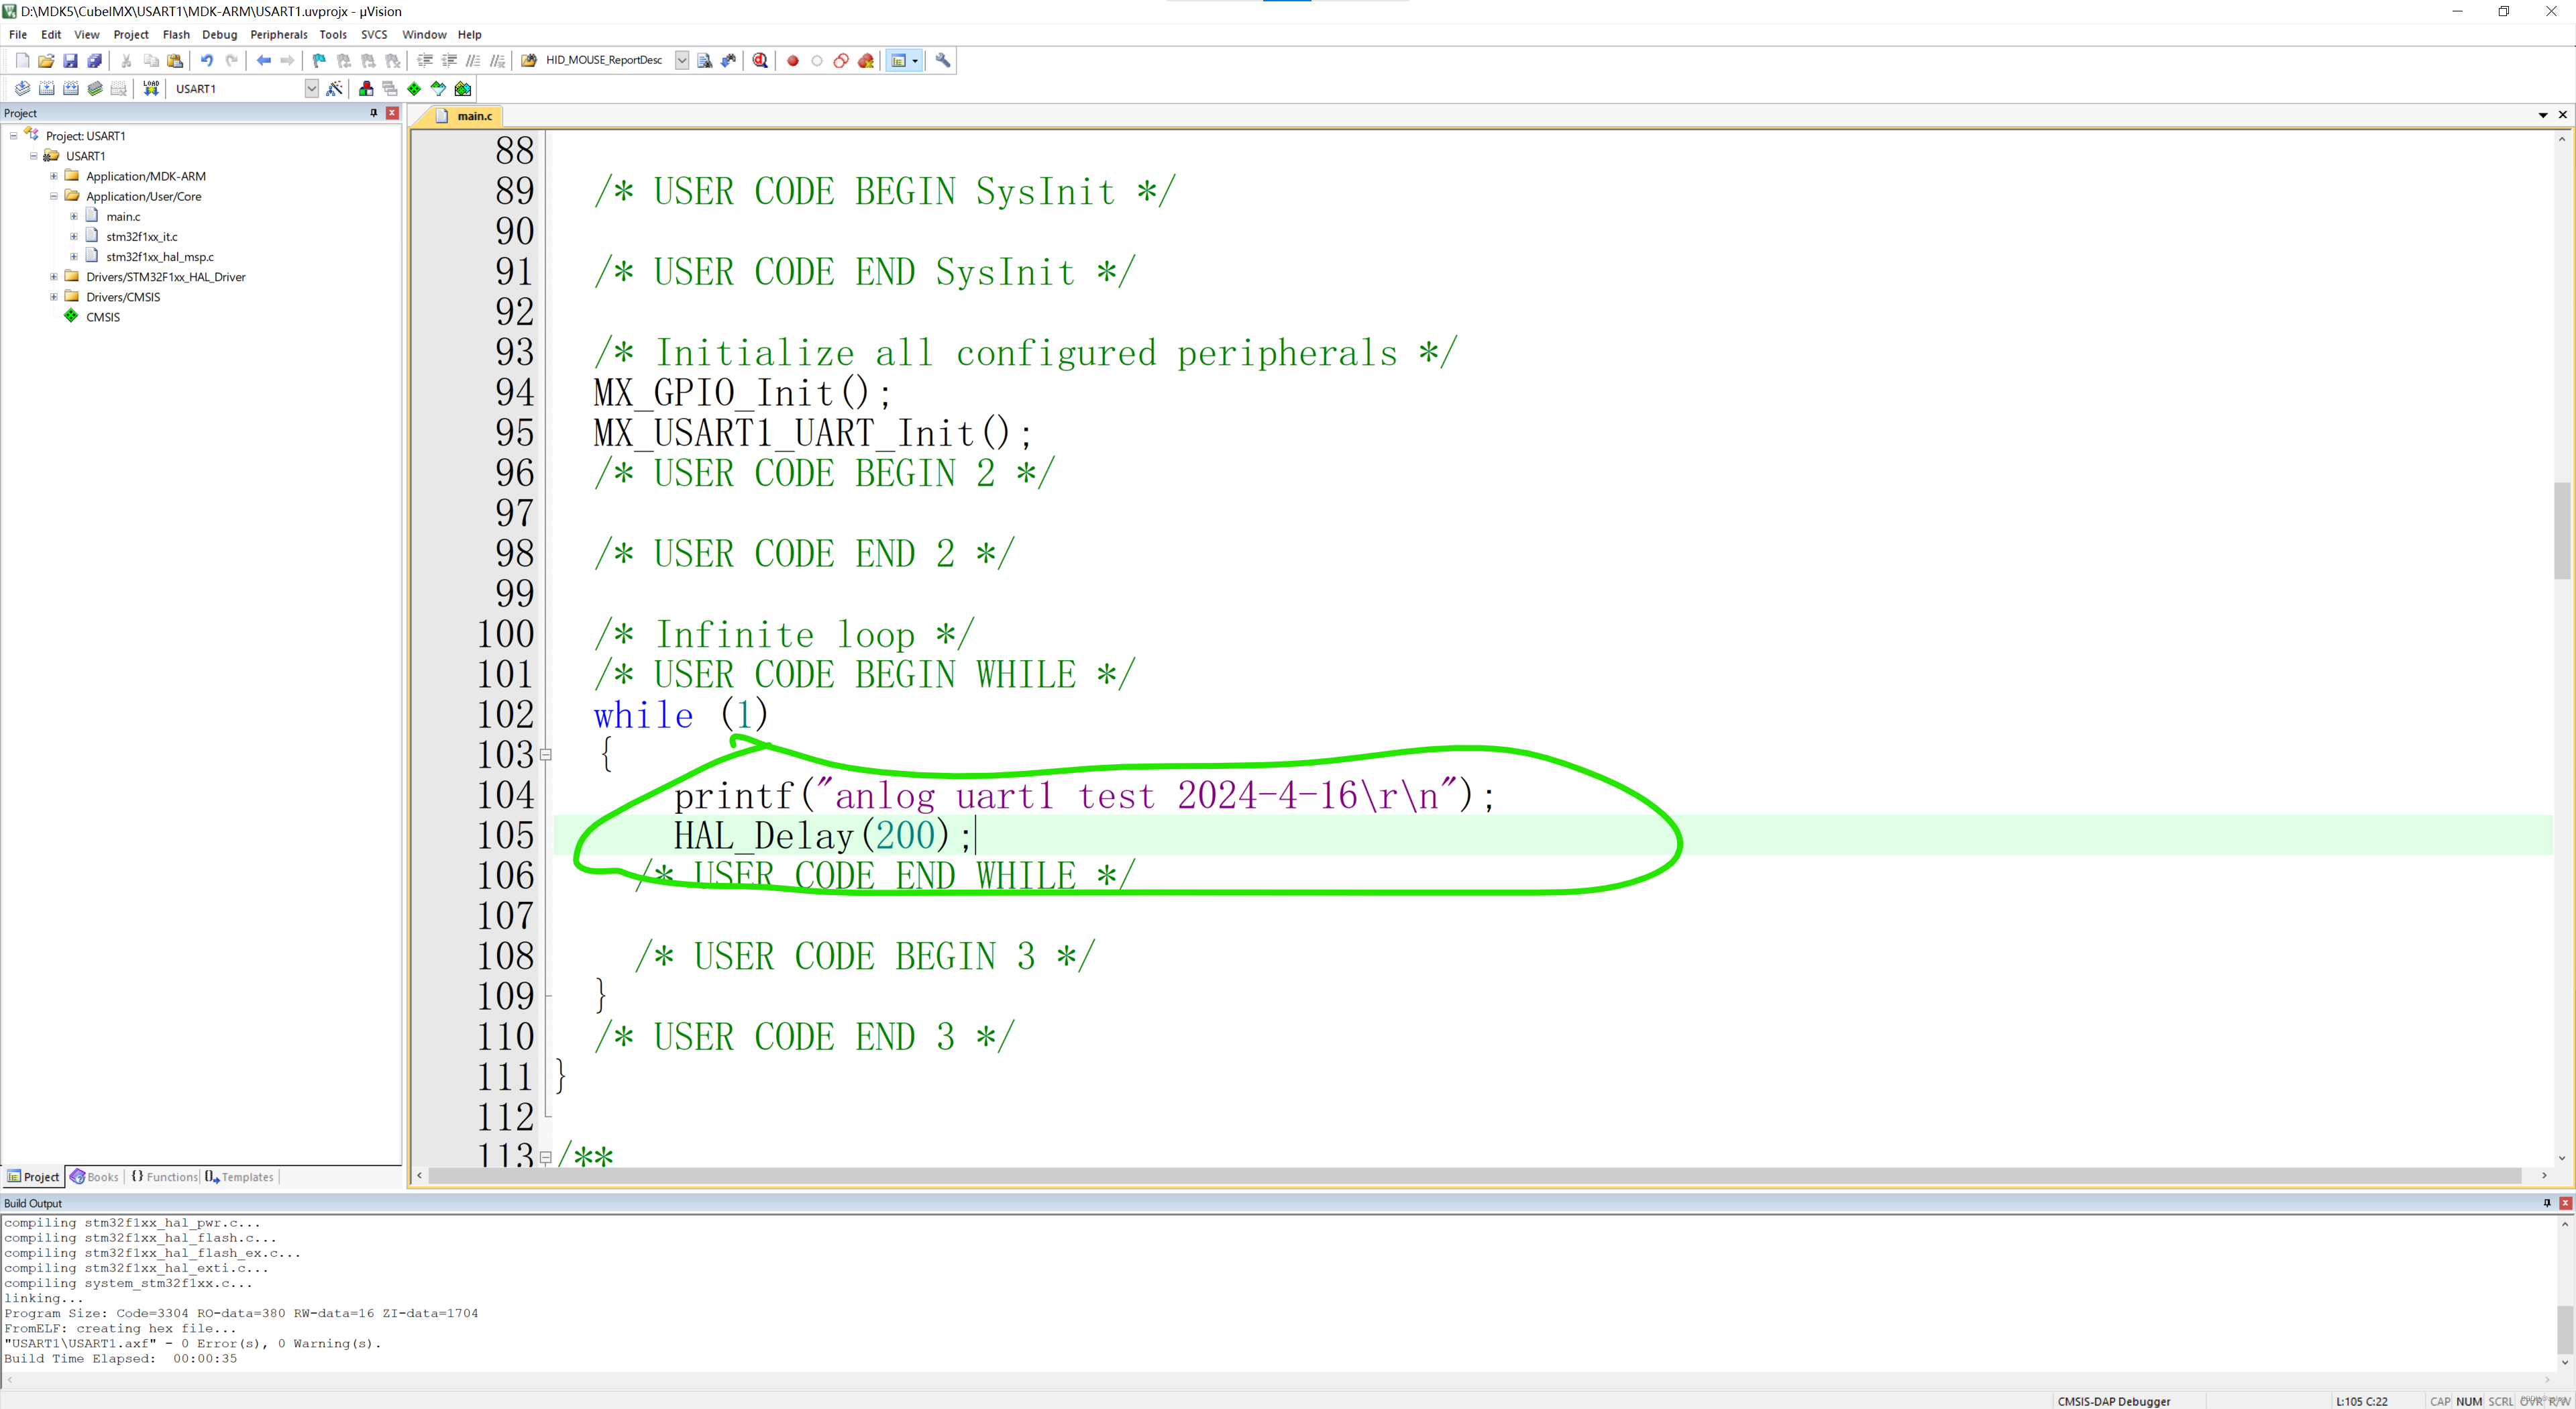
Task: Open Manage Run-Time Environment green diamond icon
Action: click(414, 89)
